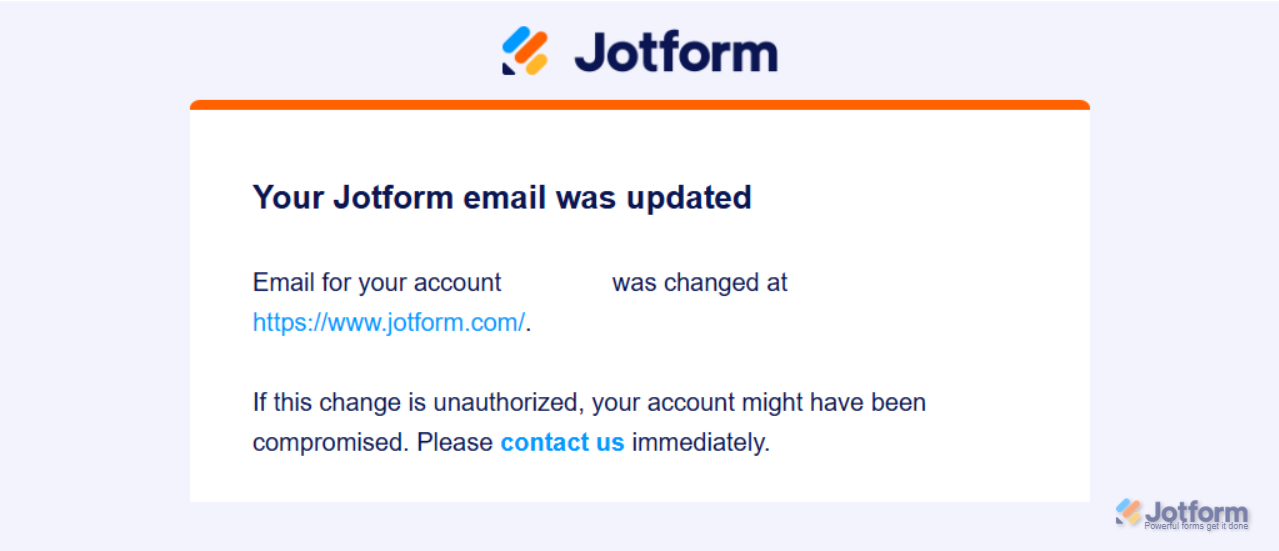This screenshot has height=551, width=1279.
Task: Click the 'was changed at' text
Action: pos(700,283)
